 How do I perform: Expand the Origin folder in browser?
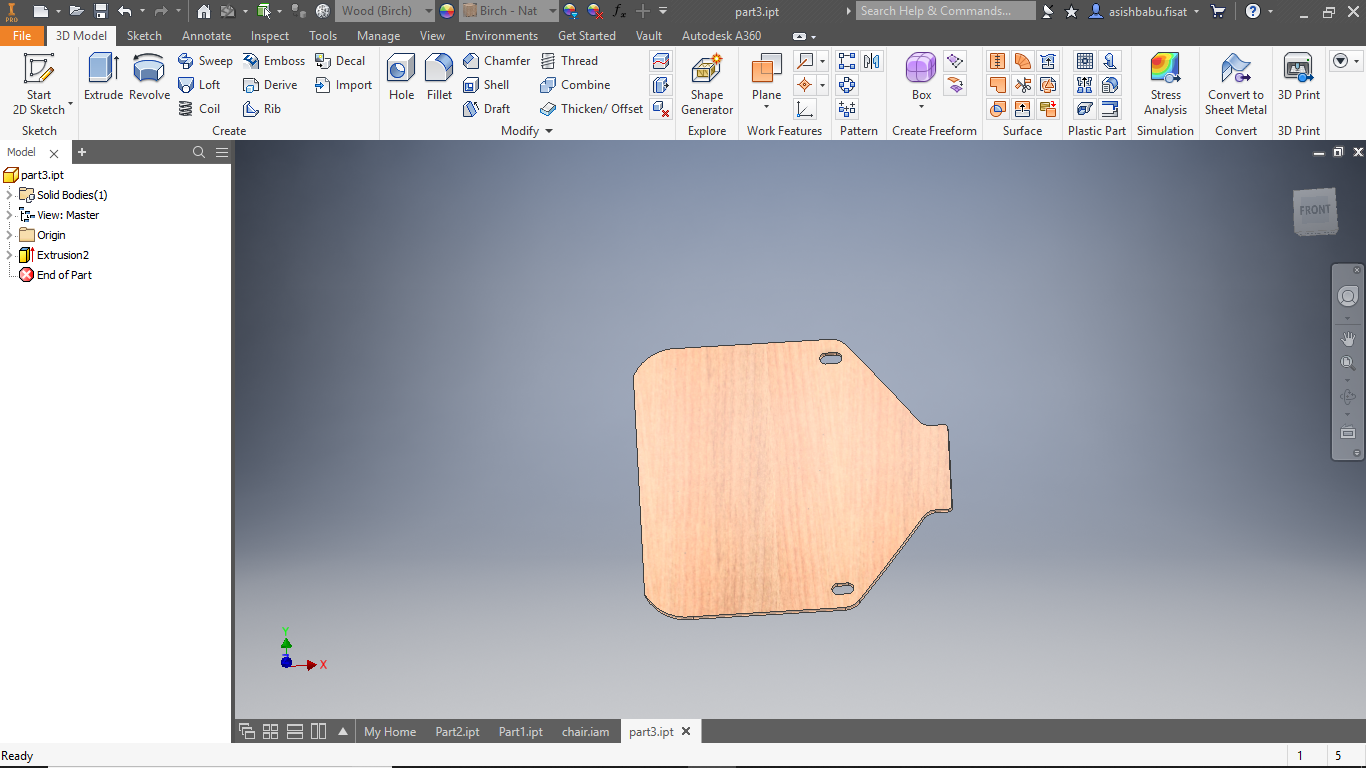point(10,235)
